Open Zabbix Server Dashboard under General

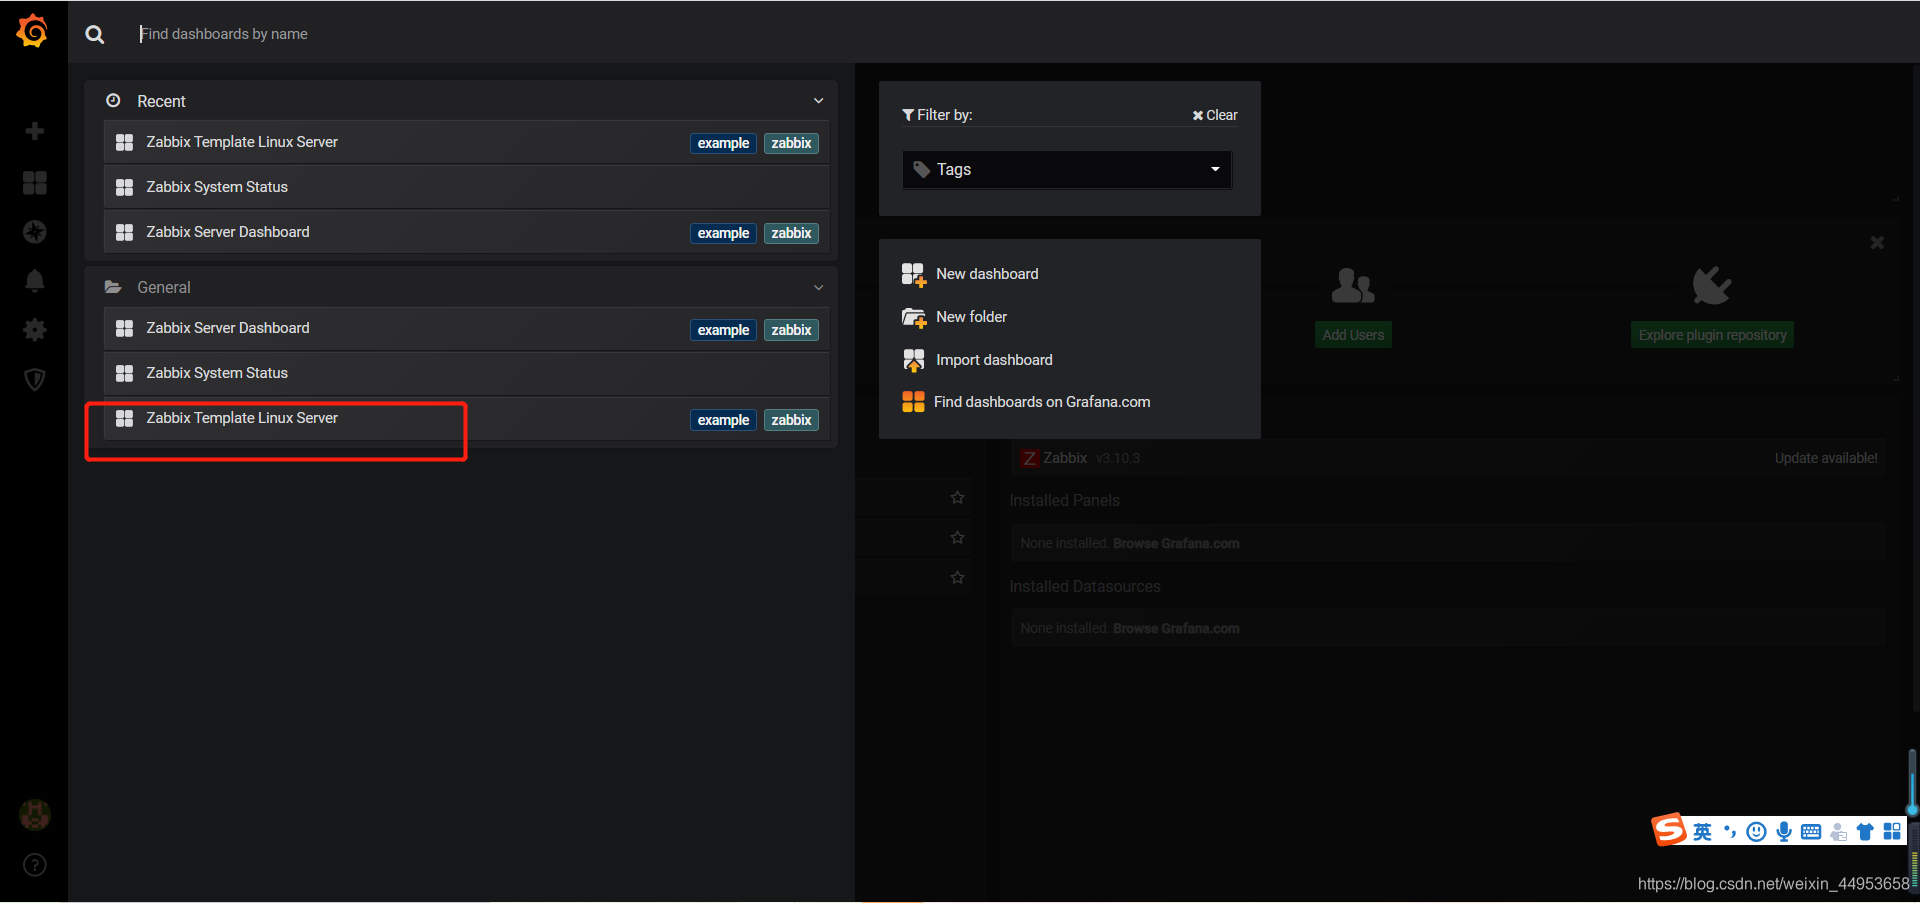click(466, 328)
